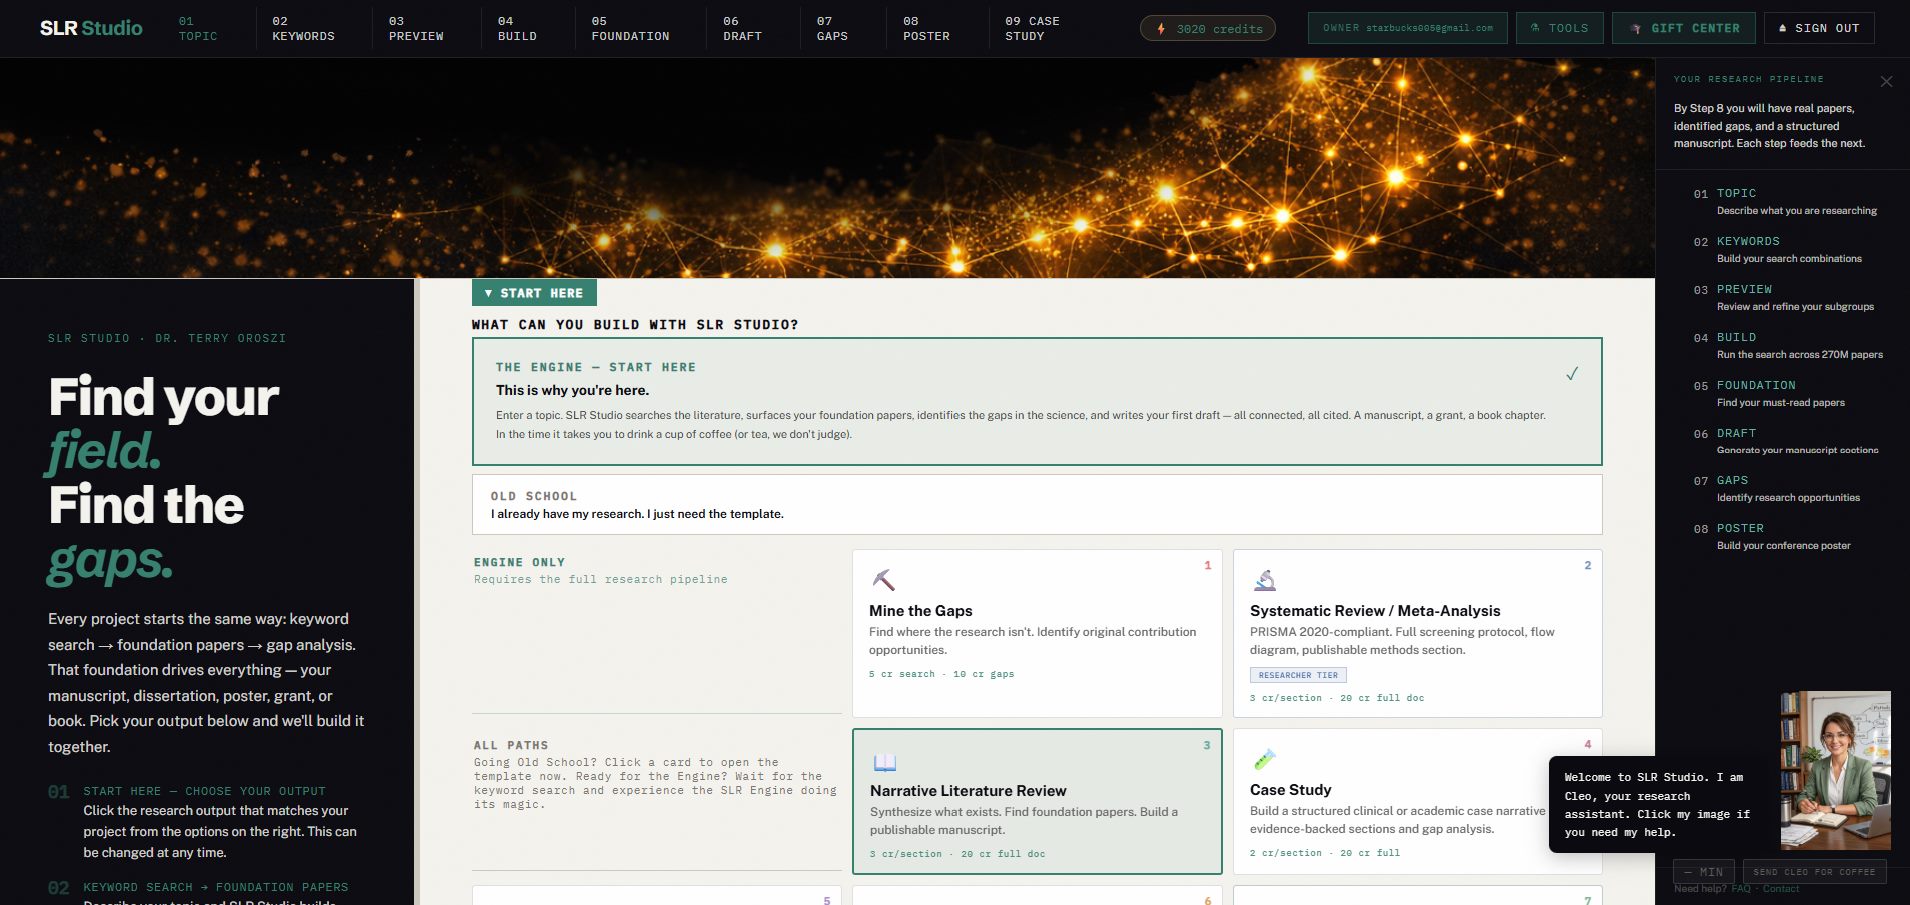1910x905 pixels.
Task: Go to step 04 Build tab
Action: 517,28
